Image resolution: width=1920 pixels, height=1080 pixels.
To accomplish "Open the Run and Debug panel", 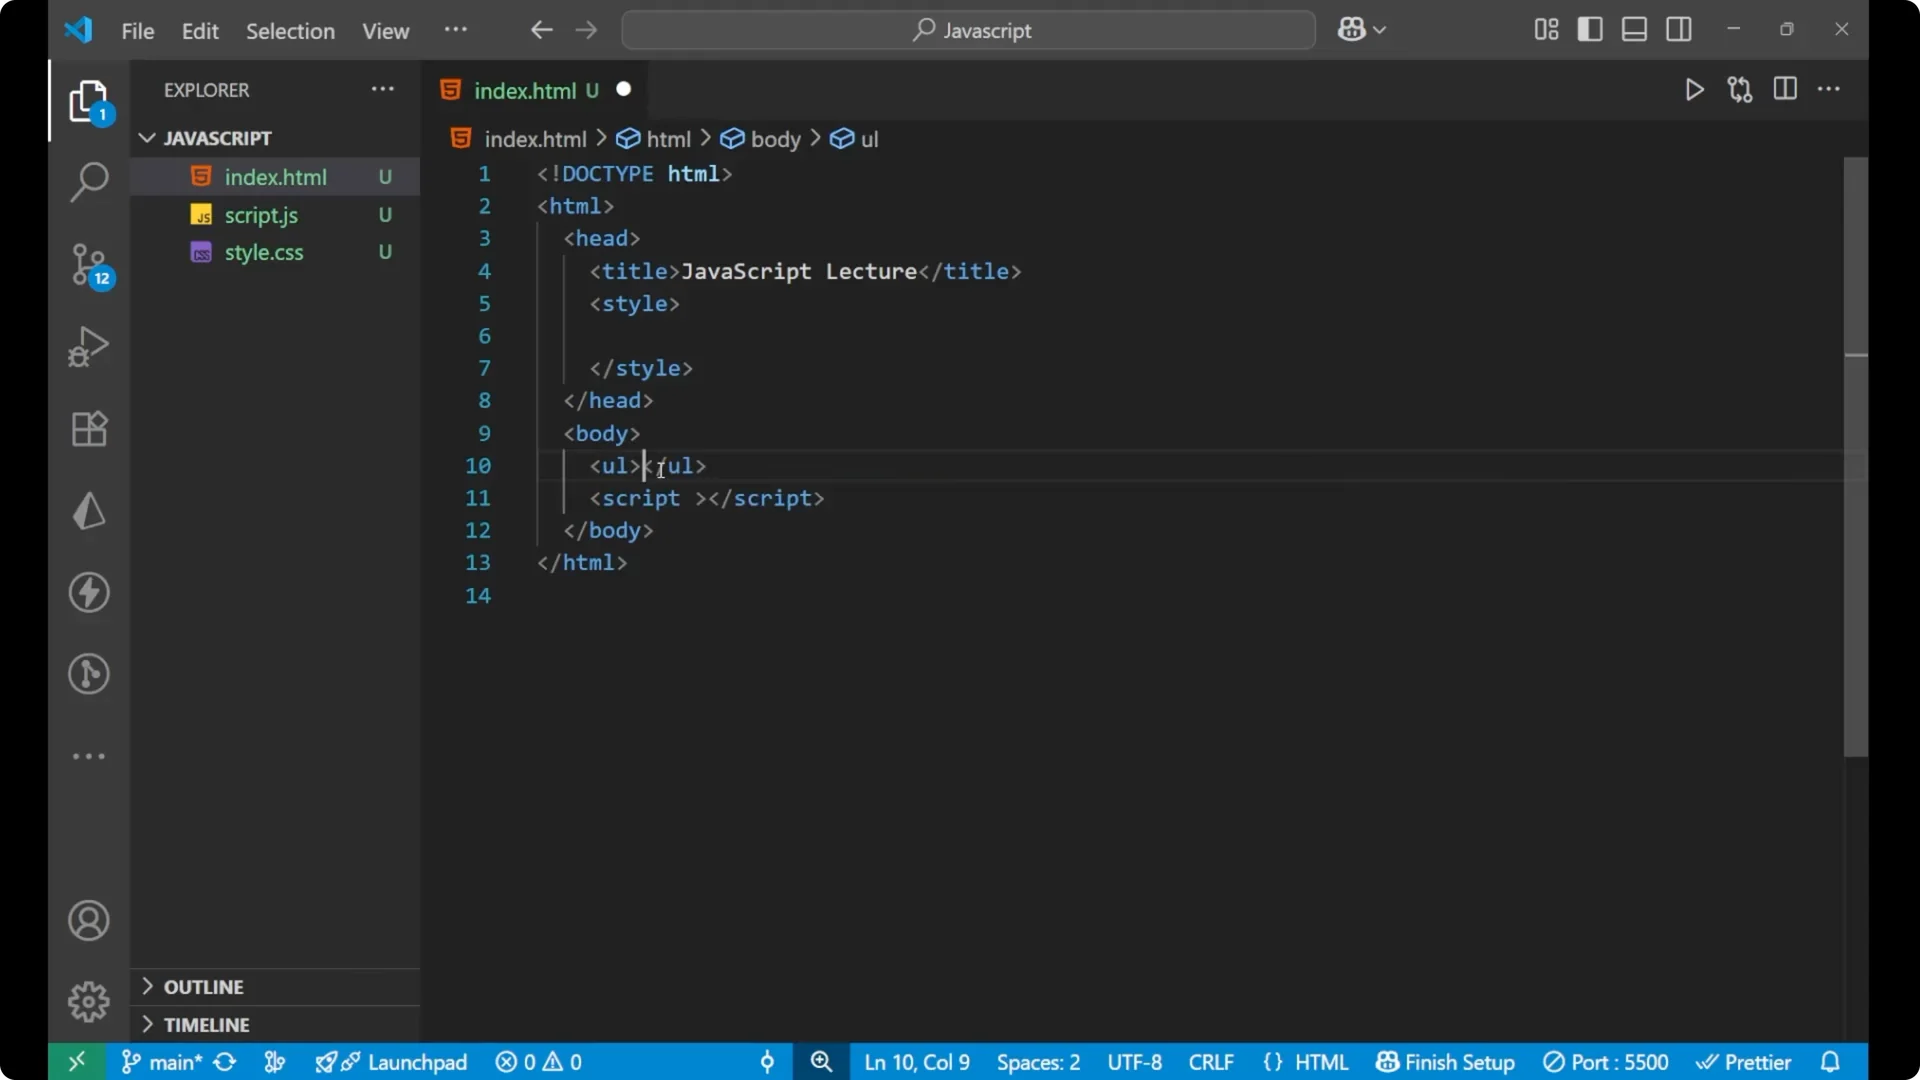I will click(x=89, y=346).
